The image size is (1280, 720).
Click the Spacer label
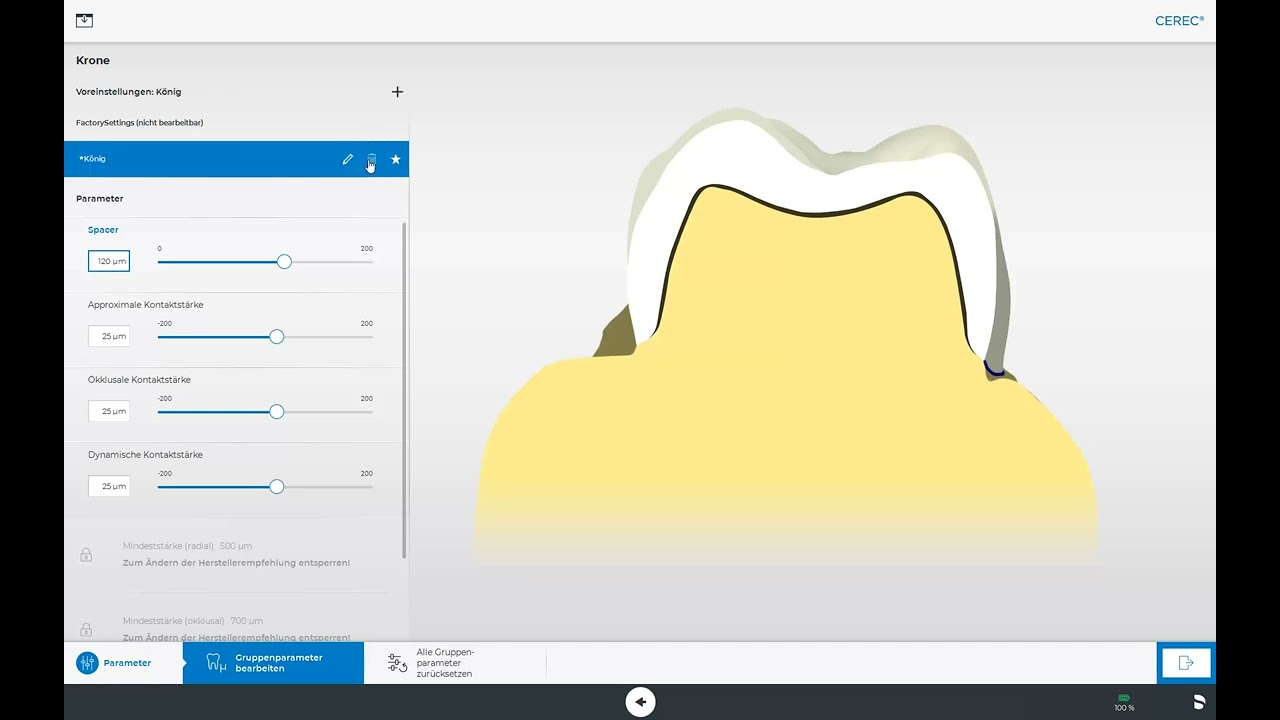pyautogui.click(x=103, y=230)
